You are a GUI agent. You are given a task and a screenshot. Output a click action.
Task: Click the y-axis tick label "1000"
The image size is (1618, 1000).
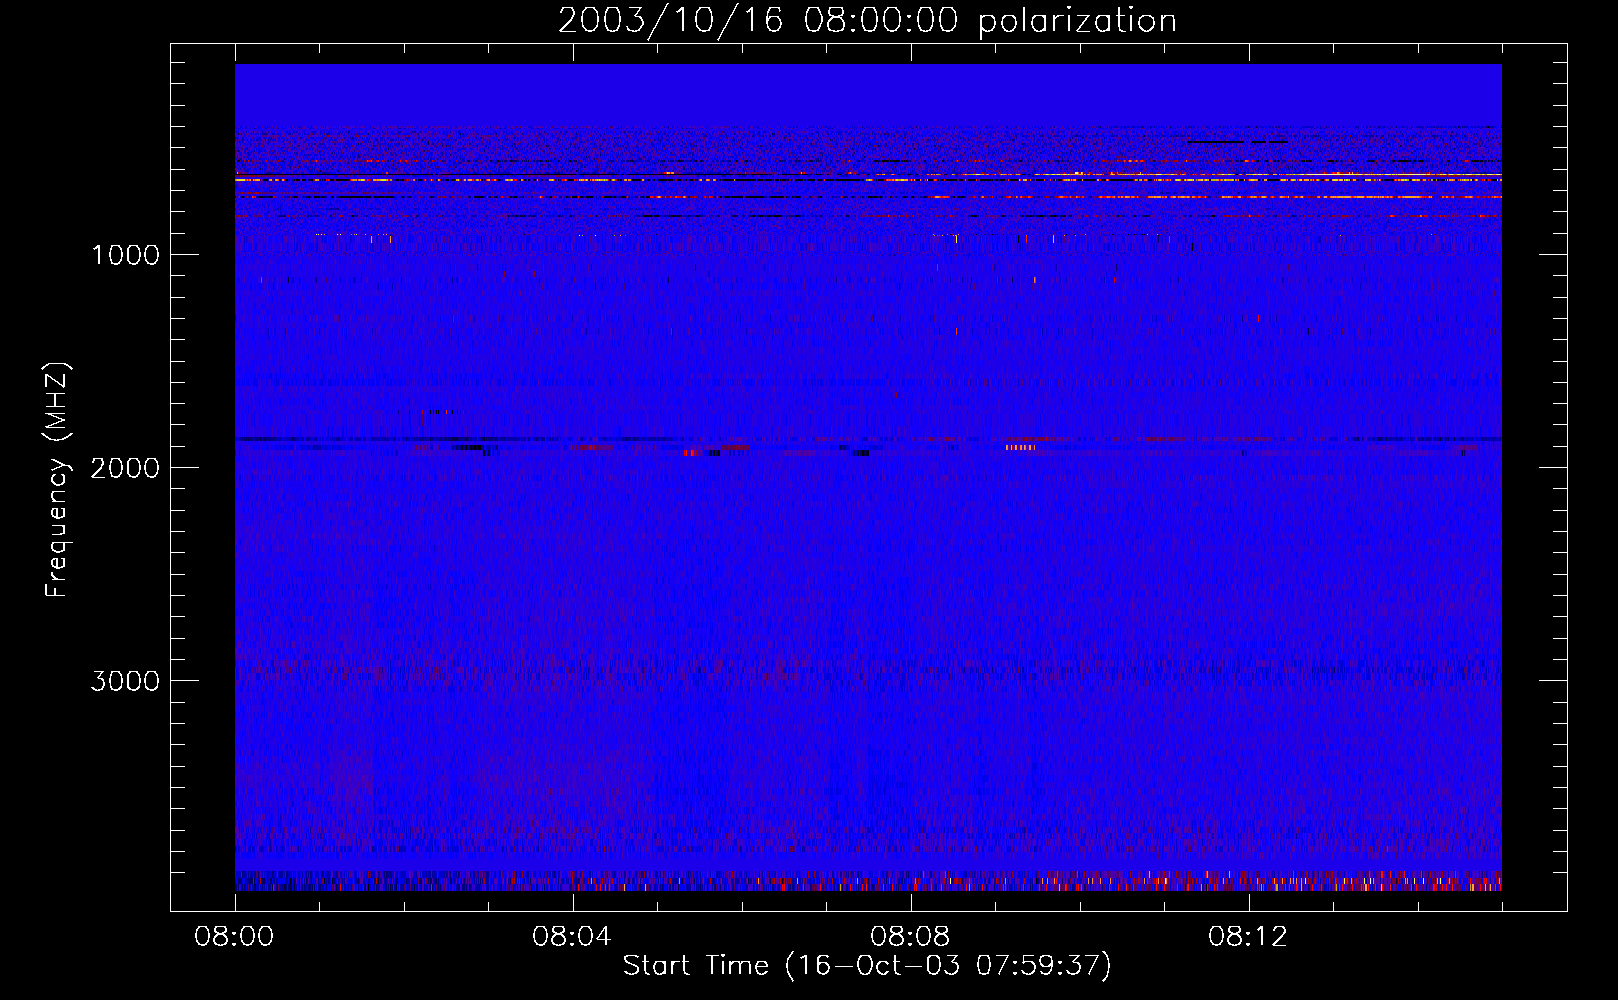(x=126, y=255)
